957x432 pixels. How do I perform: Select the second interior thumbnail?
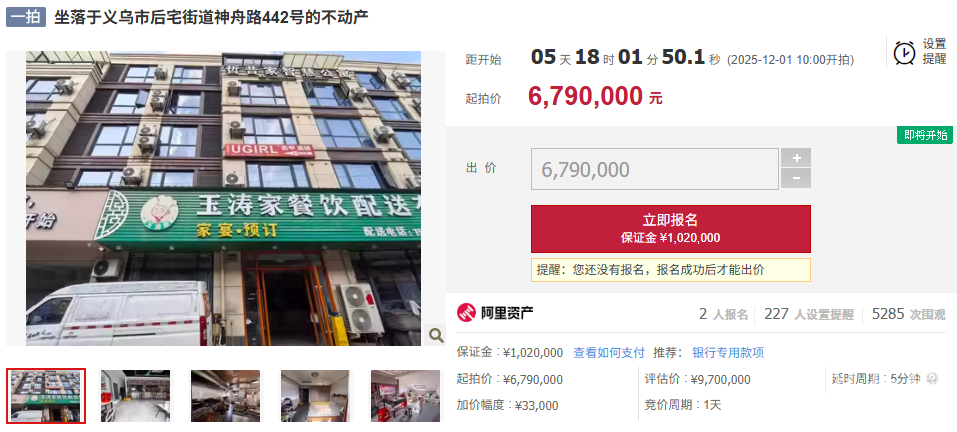click(x=135, y=396)
